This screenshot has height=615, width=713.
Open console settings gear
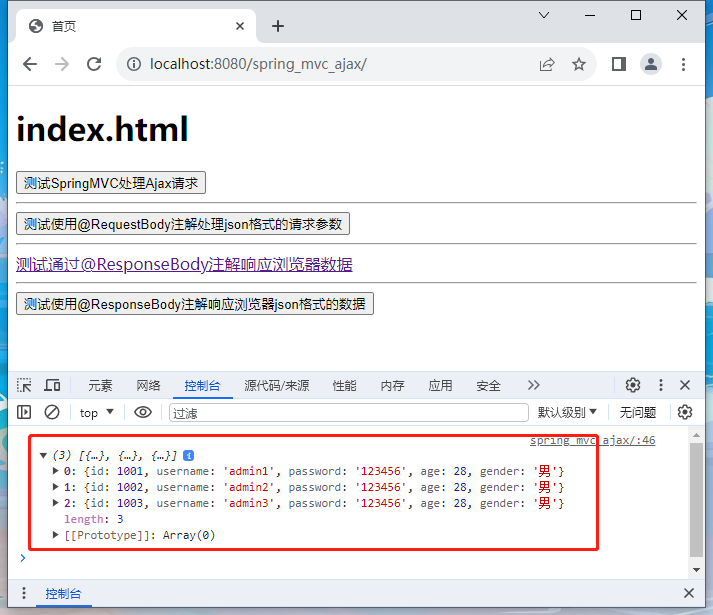pos(685,413)
